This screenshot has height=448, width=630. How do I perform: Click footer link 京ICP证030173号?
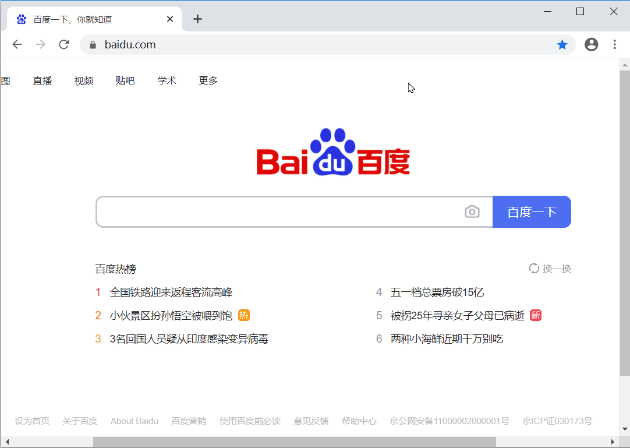[x=557, y=421]
